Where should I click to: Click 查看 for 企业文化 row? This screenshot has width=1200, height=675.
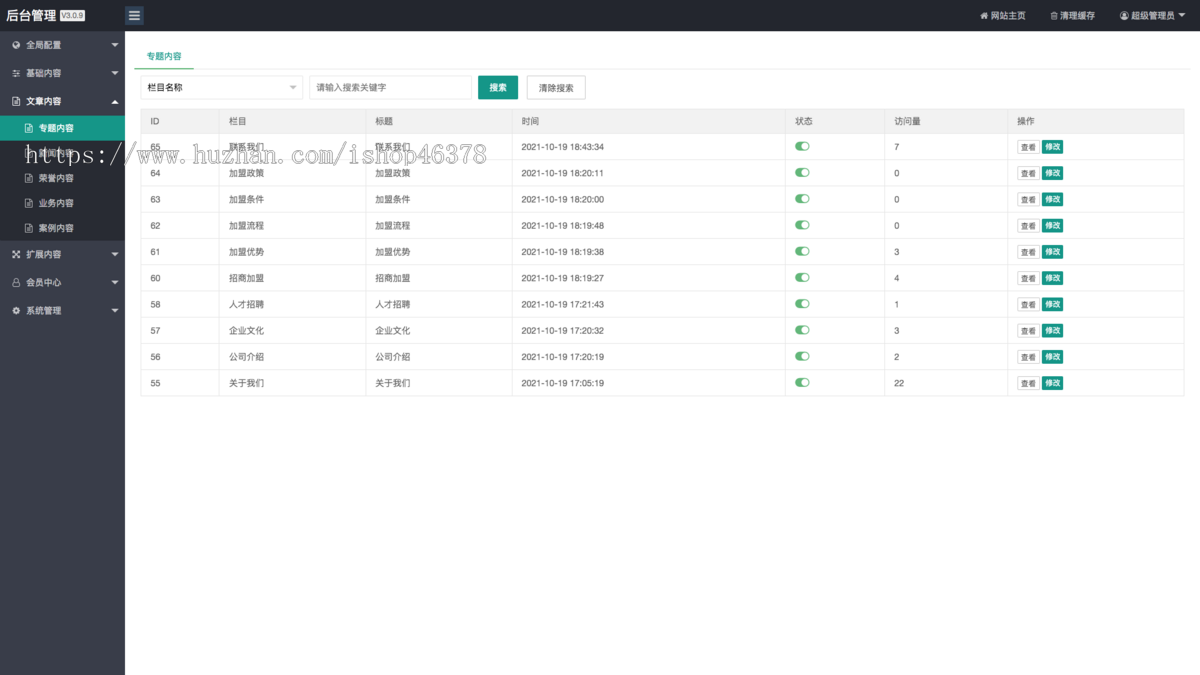point(1028,331)
